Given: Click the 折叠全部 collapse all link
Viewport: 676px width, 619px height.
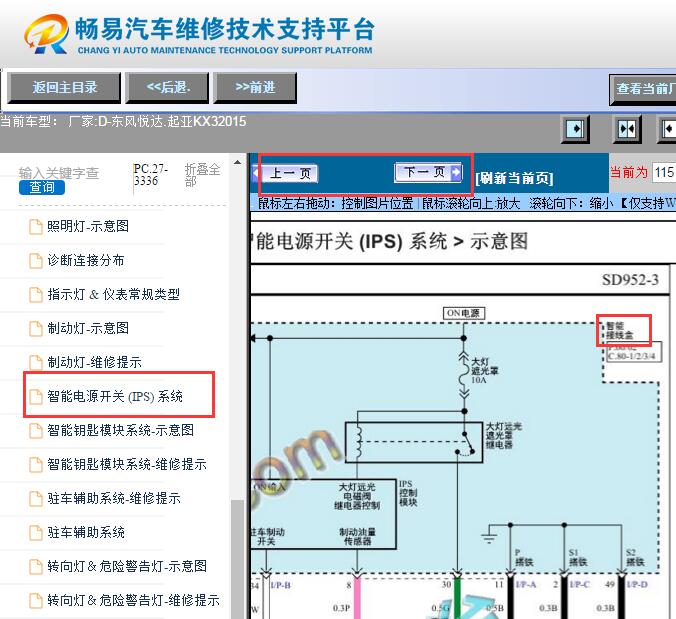Looking at the screenshot, I should (202, 175).
